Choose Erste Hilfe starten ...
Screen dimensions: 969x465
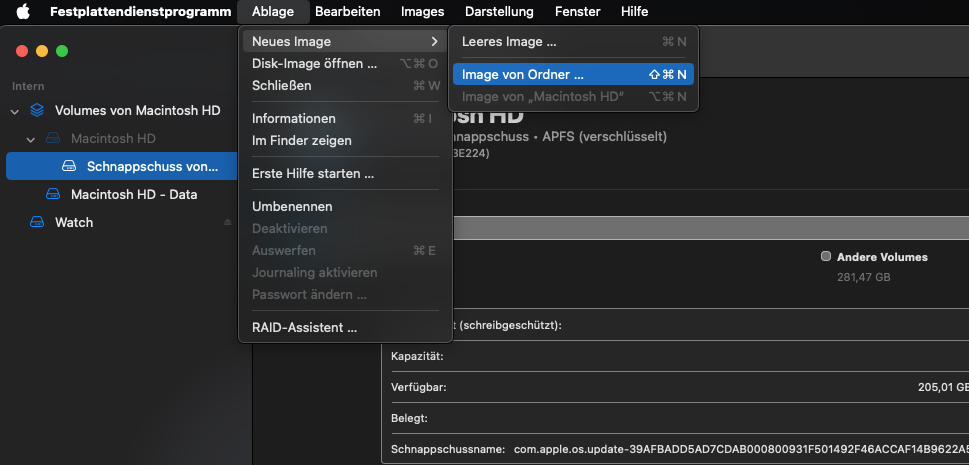click(x=345, y=174)
